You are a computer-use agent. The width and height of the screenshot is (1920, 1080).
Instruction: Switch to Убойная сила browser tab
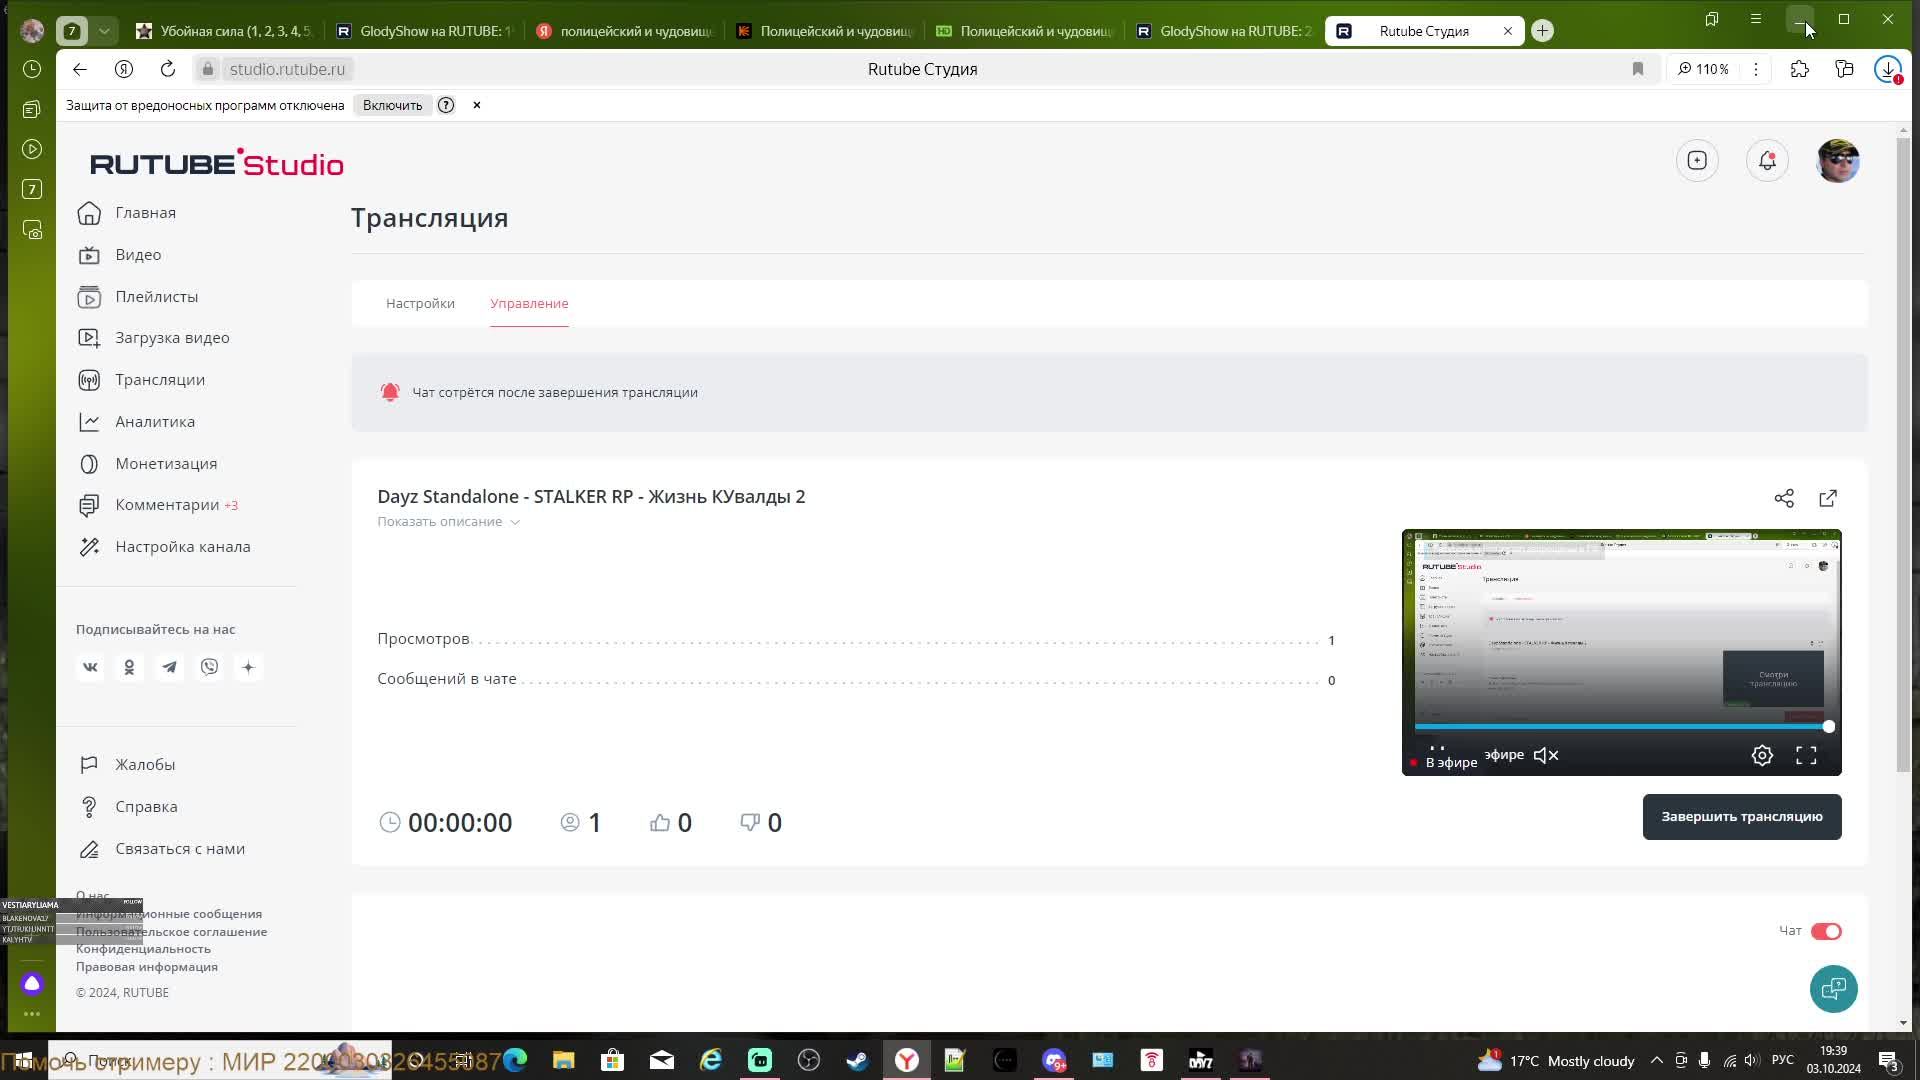pos(225,31)
